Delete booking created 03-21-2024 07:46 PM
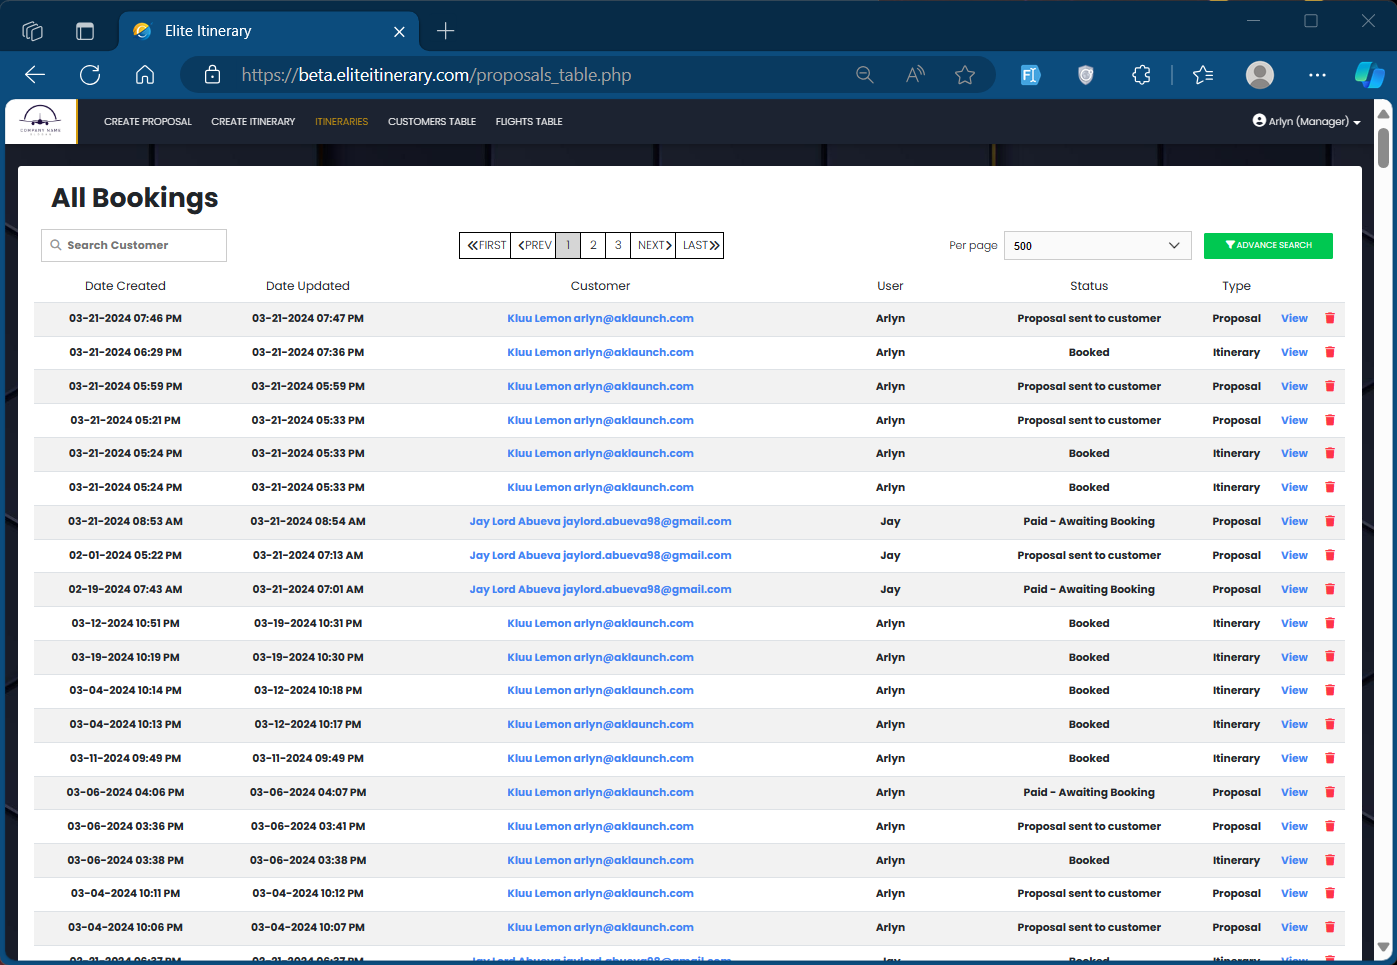The image size is (1397, 965). click(x=1330, y=318)
